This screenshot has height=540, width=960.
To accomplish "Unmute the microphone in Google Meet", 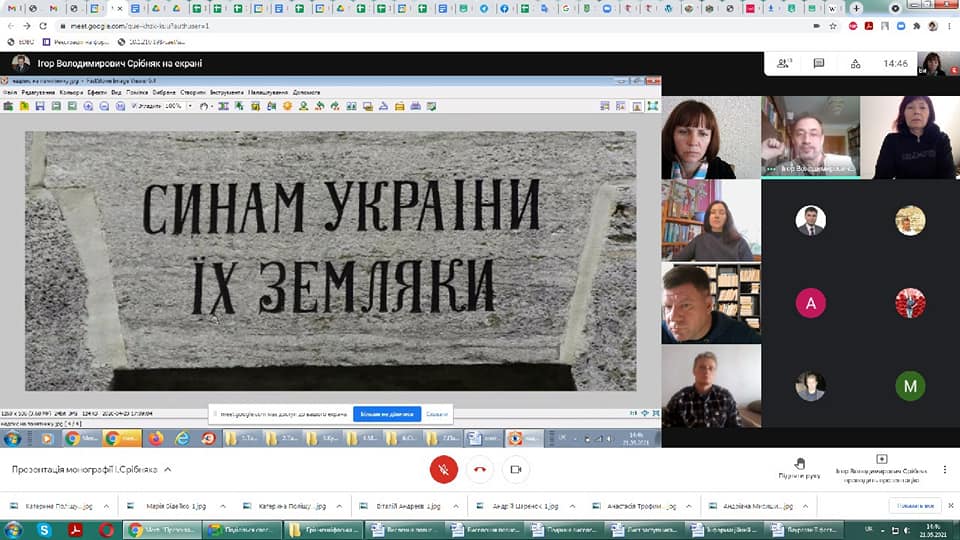I will pos(443,469).
